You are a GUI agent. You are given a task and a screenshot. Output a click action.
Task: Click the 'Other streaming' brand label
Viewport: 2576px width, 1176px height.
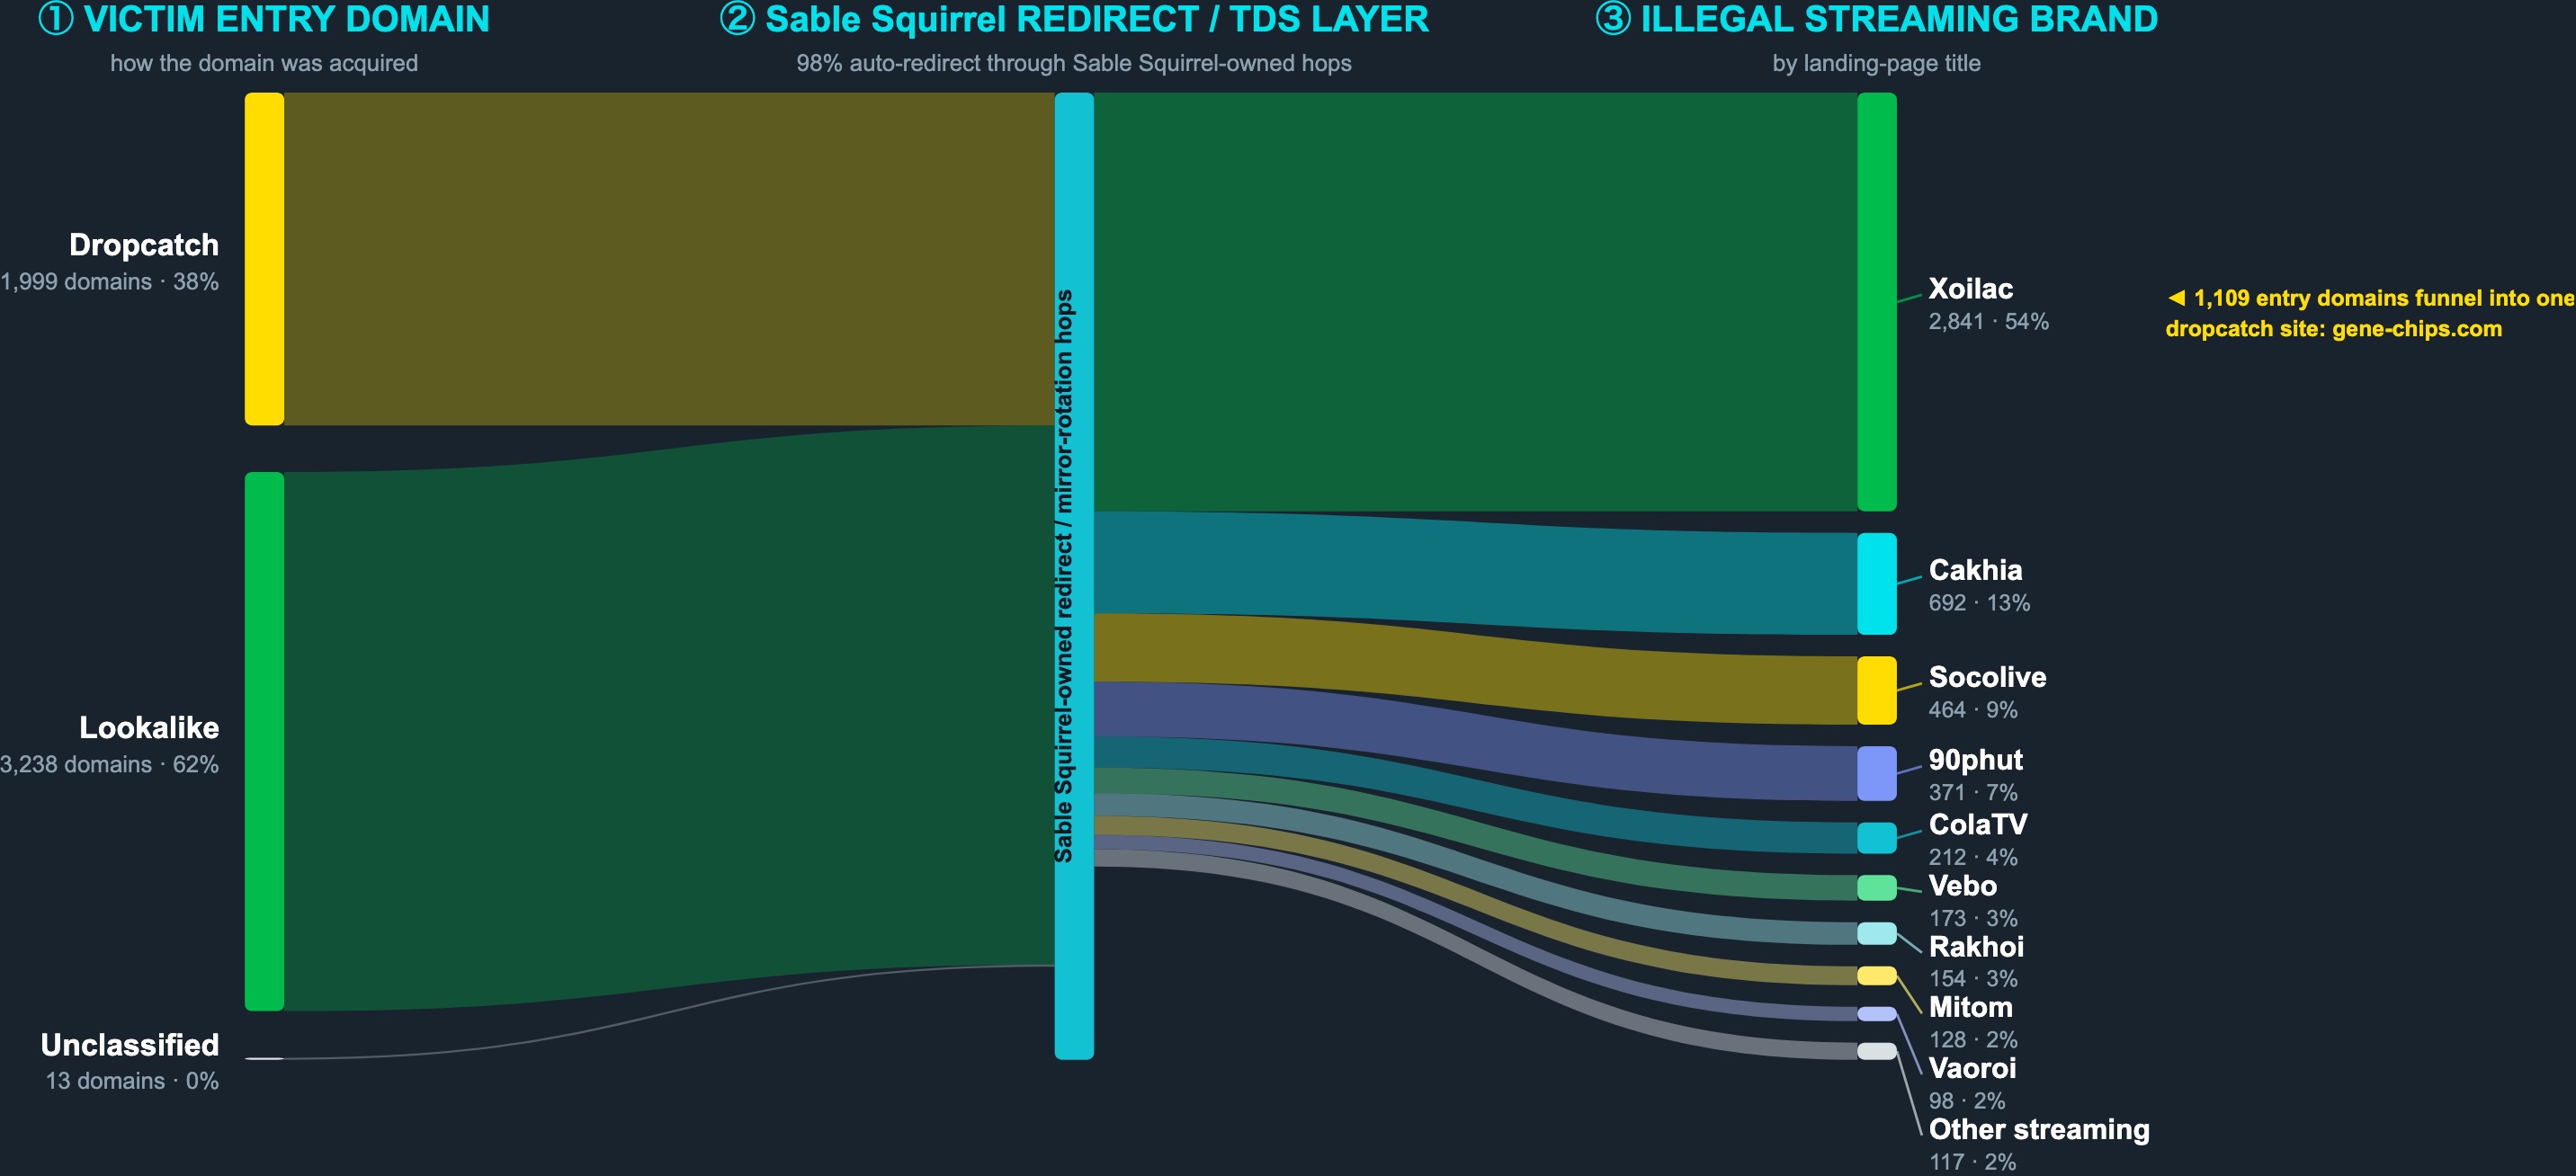2039,1129
